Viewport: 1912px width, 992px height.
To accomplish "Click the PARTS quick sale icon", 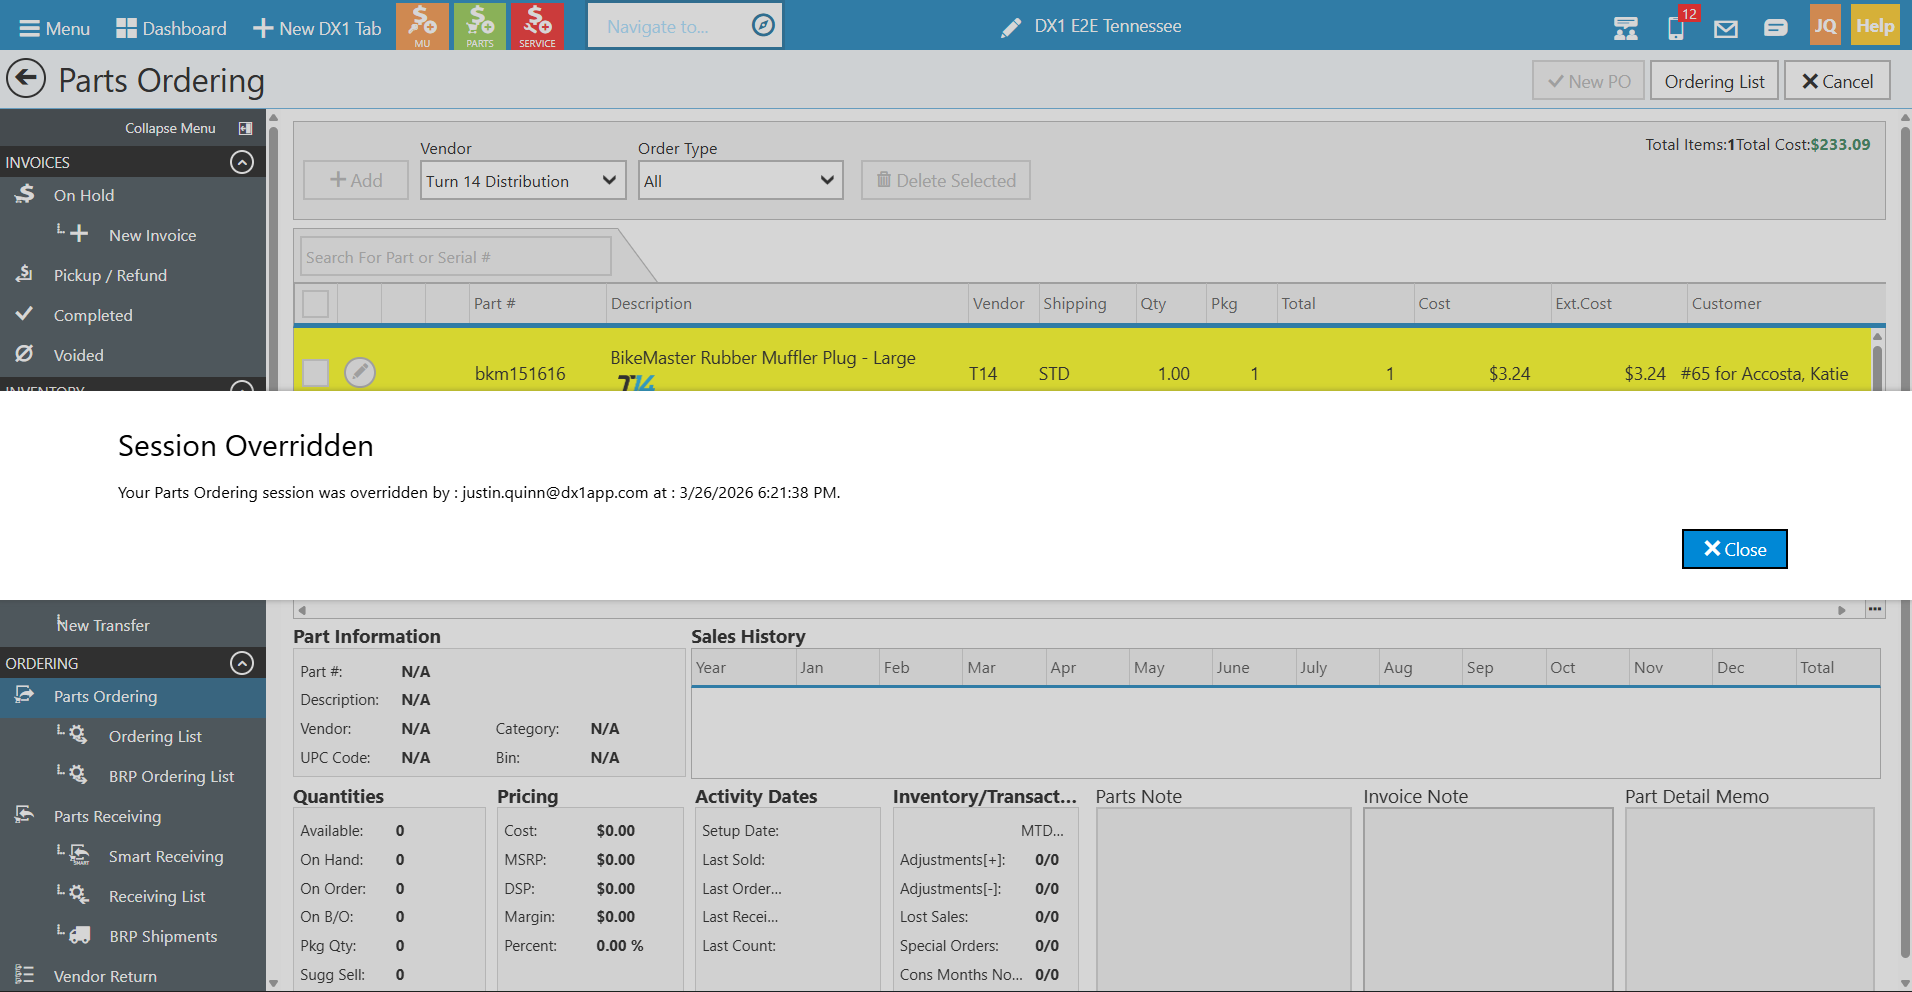I will [x=480, y=26].
